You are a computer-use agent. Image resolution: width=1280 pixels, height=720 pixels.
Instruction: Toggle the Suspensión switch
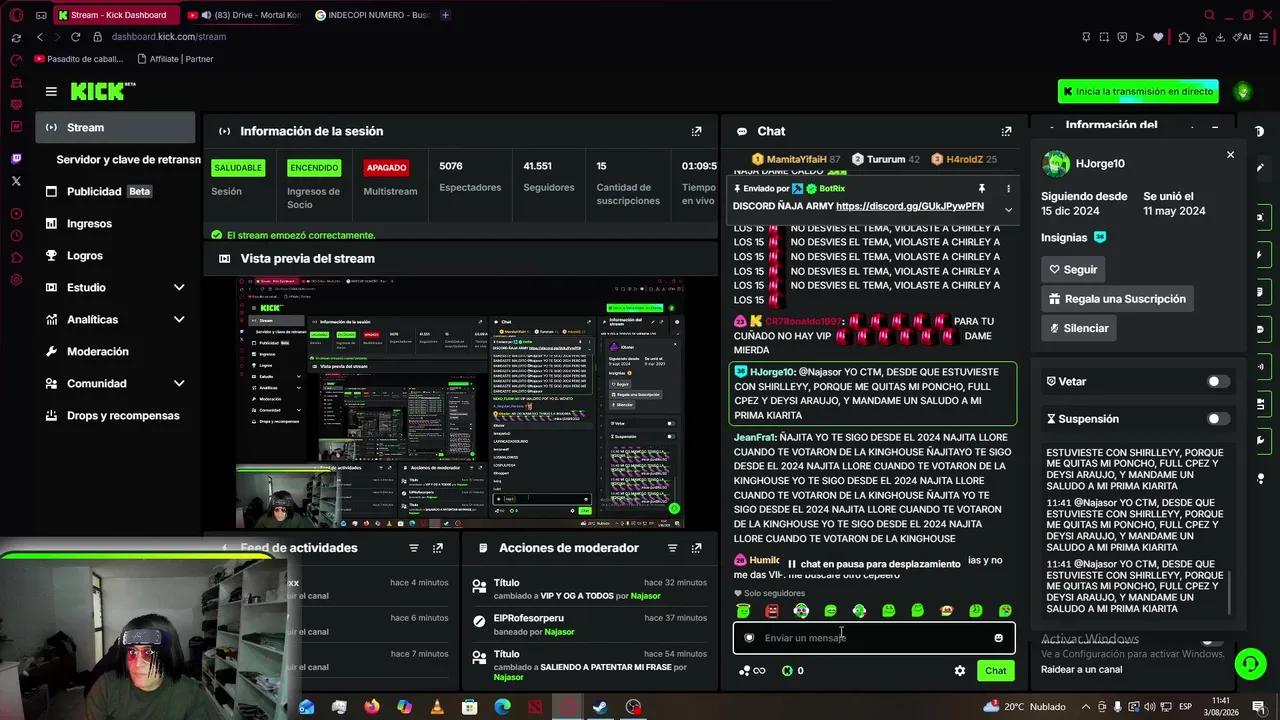[x=1218, y=419]
